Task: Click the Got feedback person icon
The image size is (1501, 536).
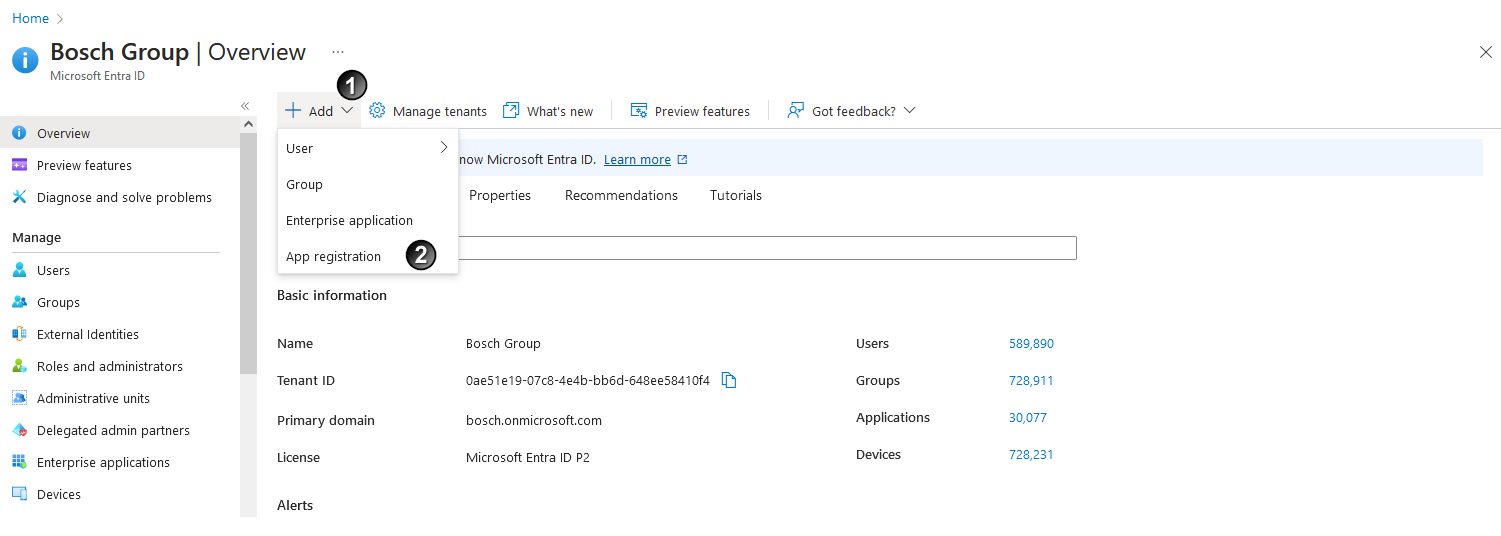Action: 796,110
